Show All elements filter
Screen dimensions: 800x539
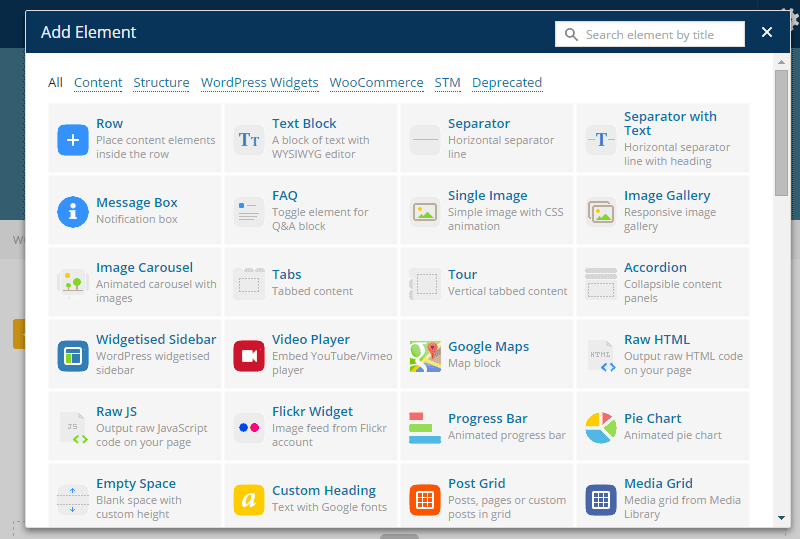point(55,83)
